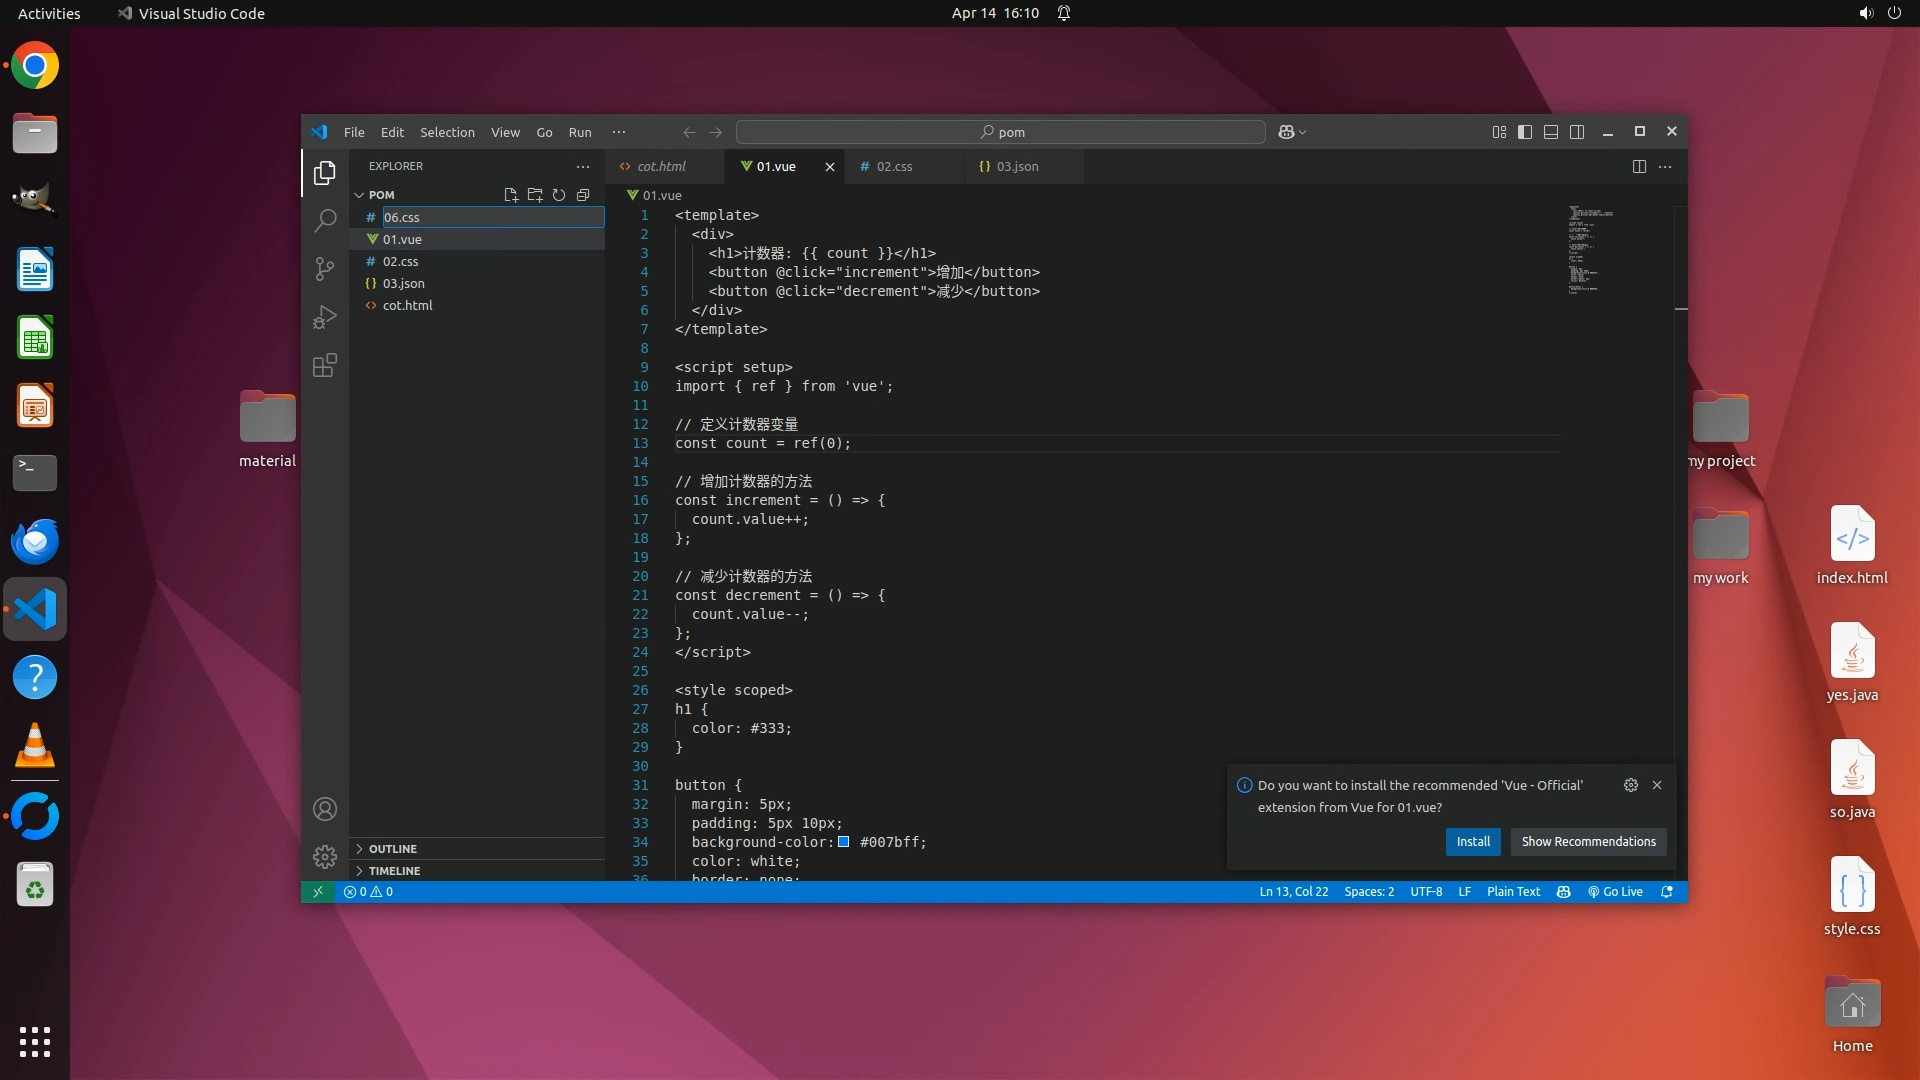Switch to 02.css editor tab
The width and height of the screenshot is (1920, 1080).
pyautogui.click(x=894, y=167)
